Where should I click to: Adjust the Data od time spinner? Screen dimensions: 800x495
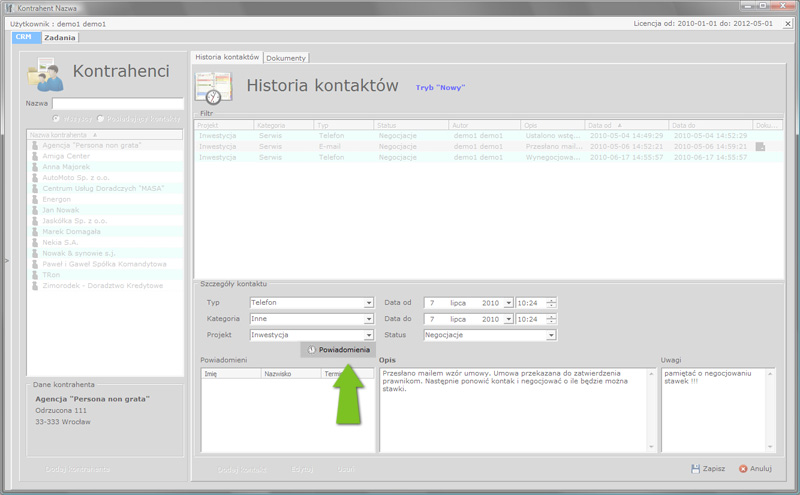[551, 303]
